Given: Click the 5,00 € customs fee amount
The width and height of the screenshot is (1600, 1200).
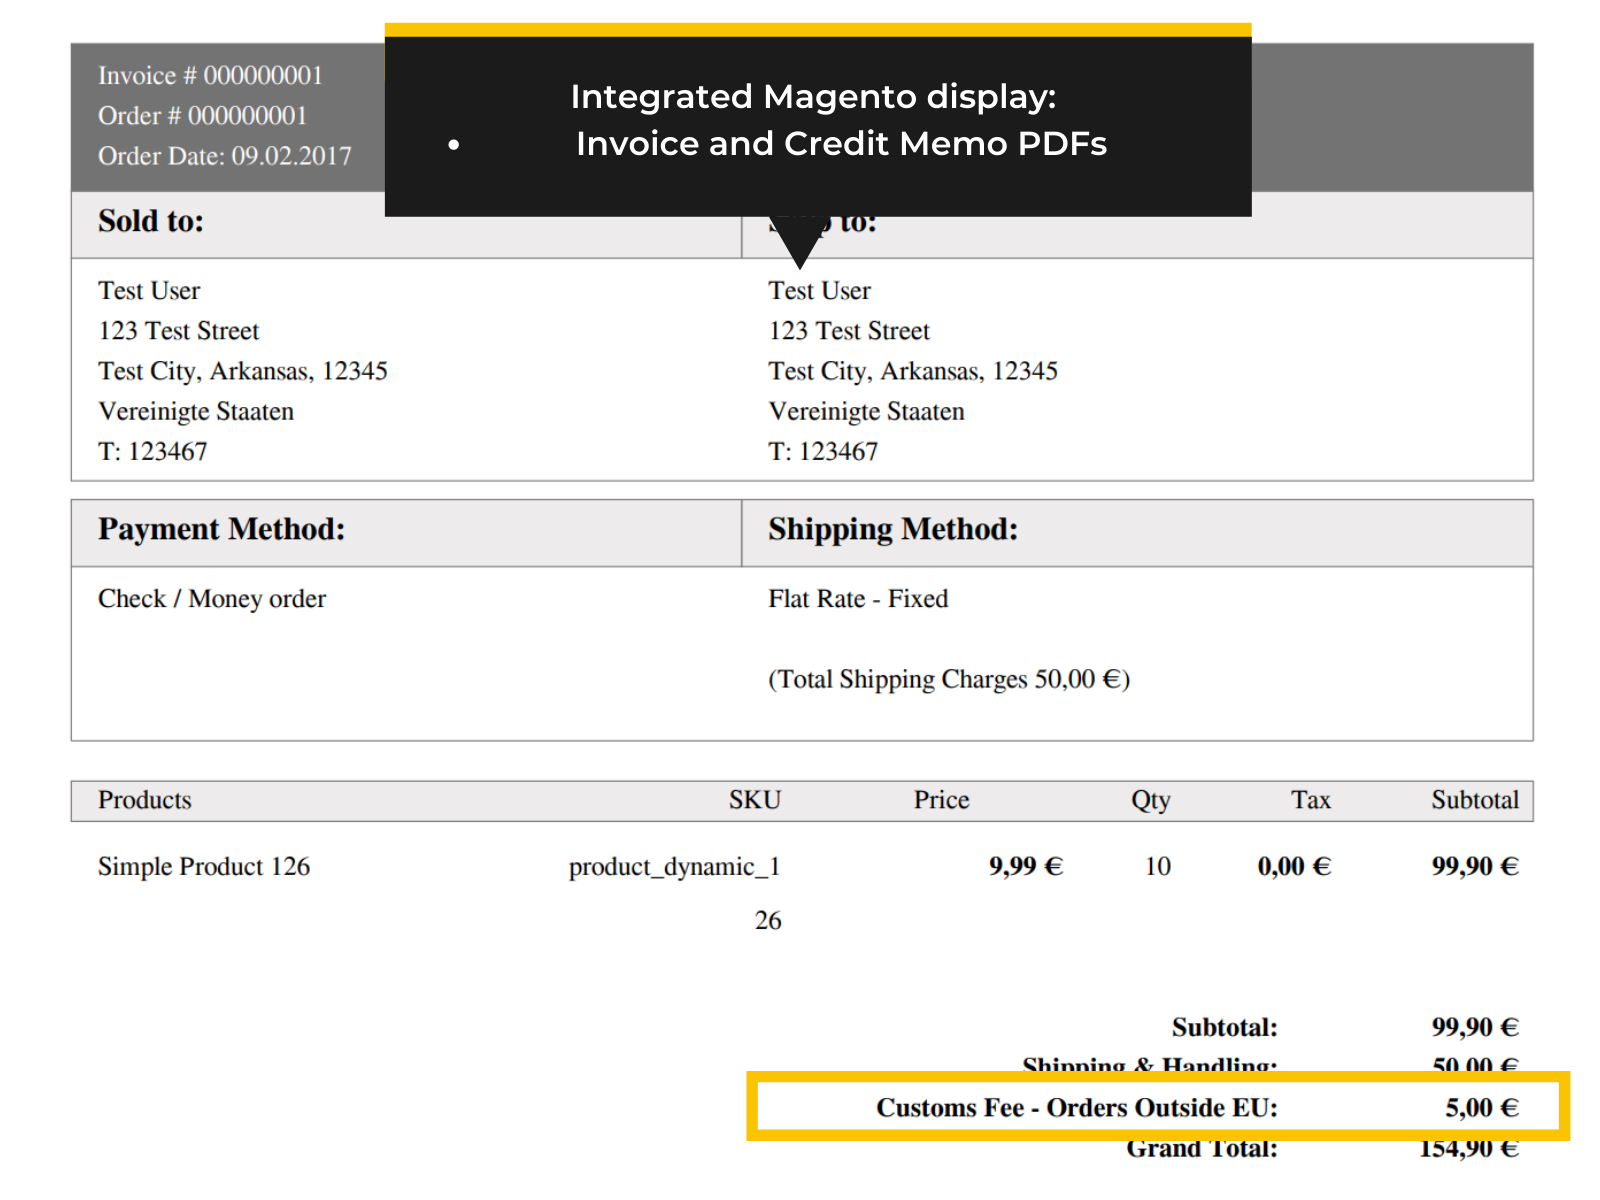Looking at the screenshot, I should coord(1481,1108).
